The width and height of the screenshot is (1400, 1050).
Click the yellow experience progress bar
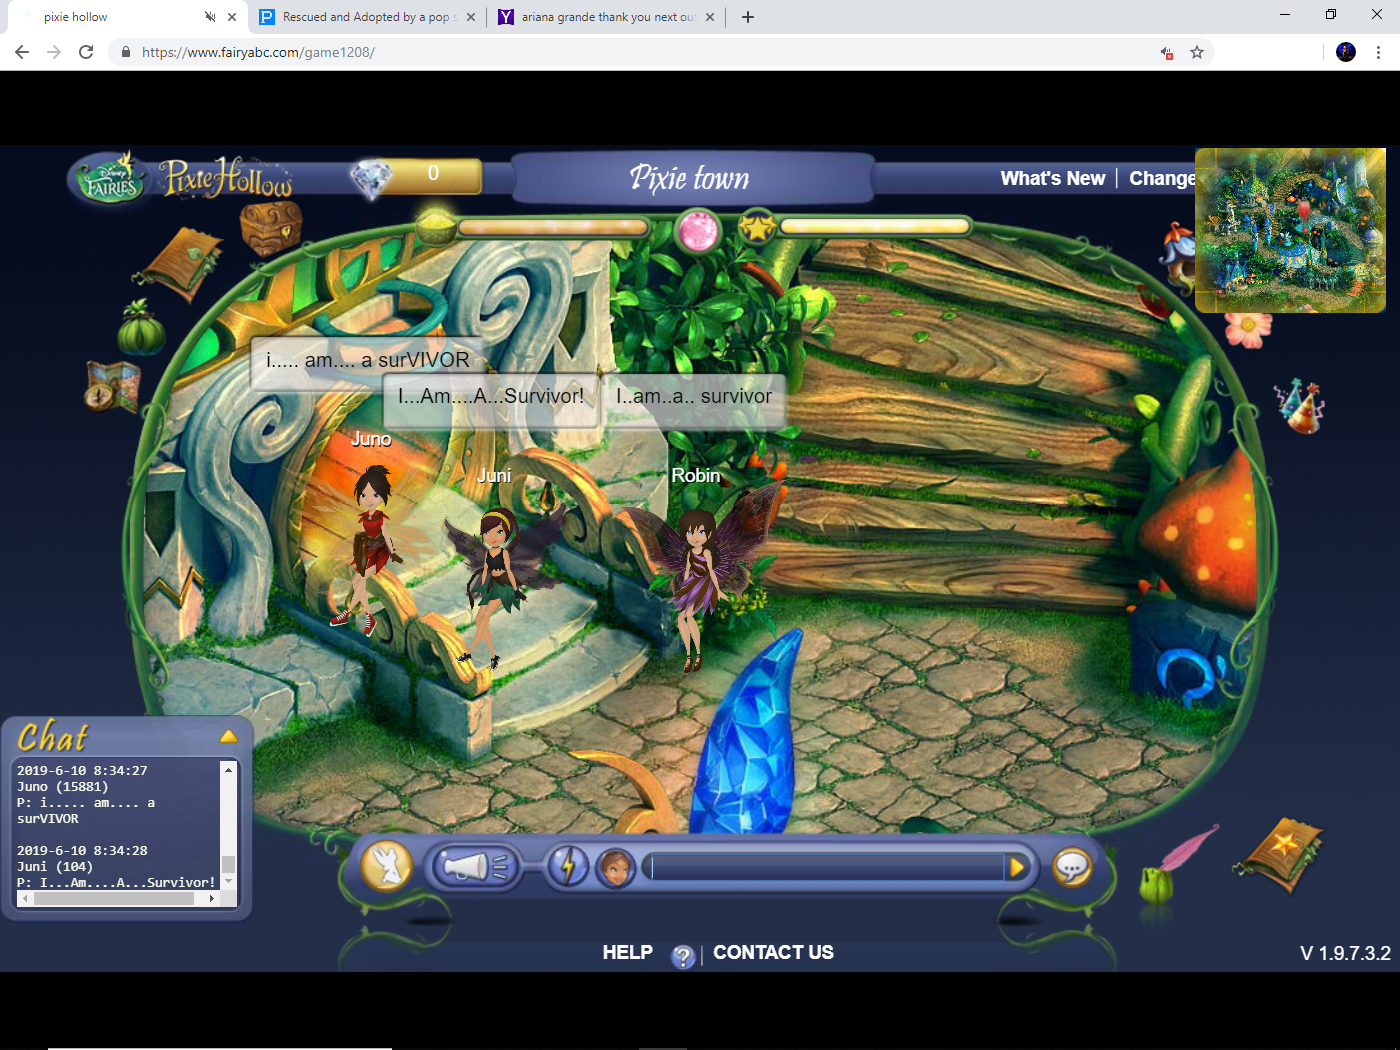click(x=875, y=226)
